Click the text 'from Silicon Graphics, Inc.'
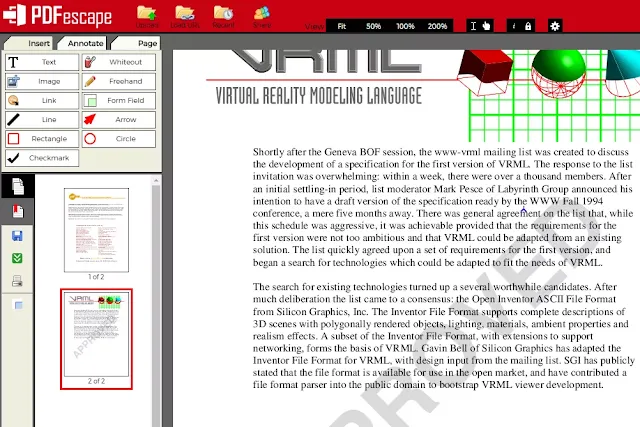This screenshot has width=640, height=427. pyautogui.click(x=311, y=311)
